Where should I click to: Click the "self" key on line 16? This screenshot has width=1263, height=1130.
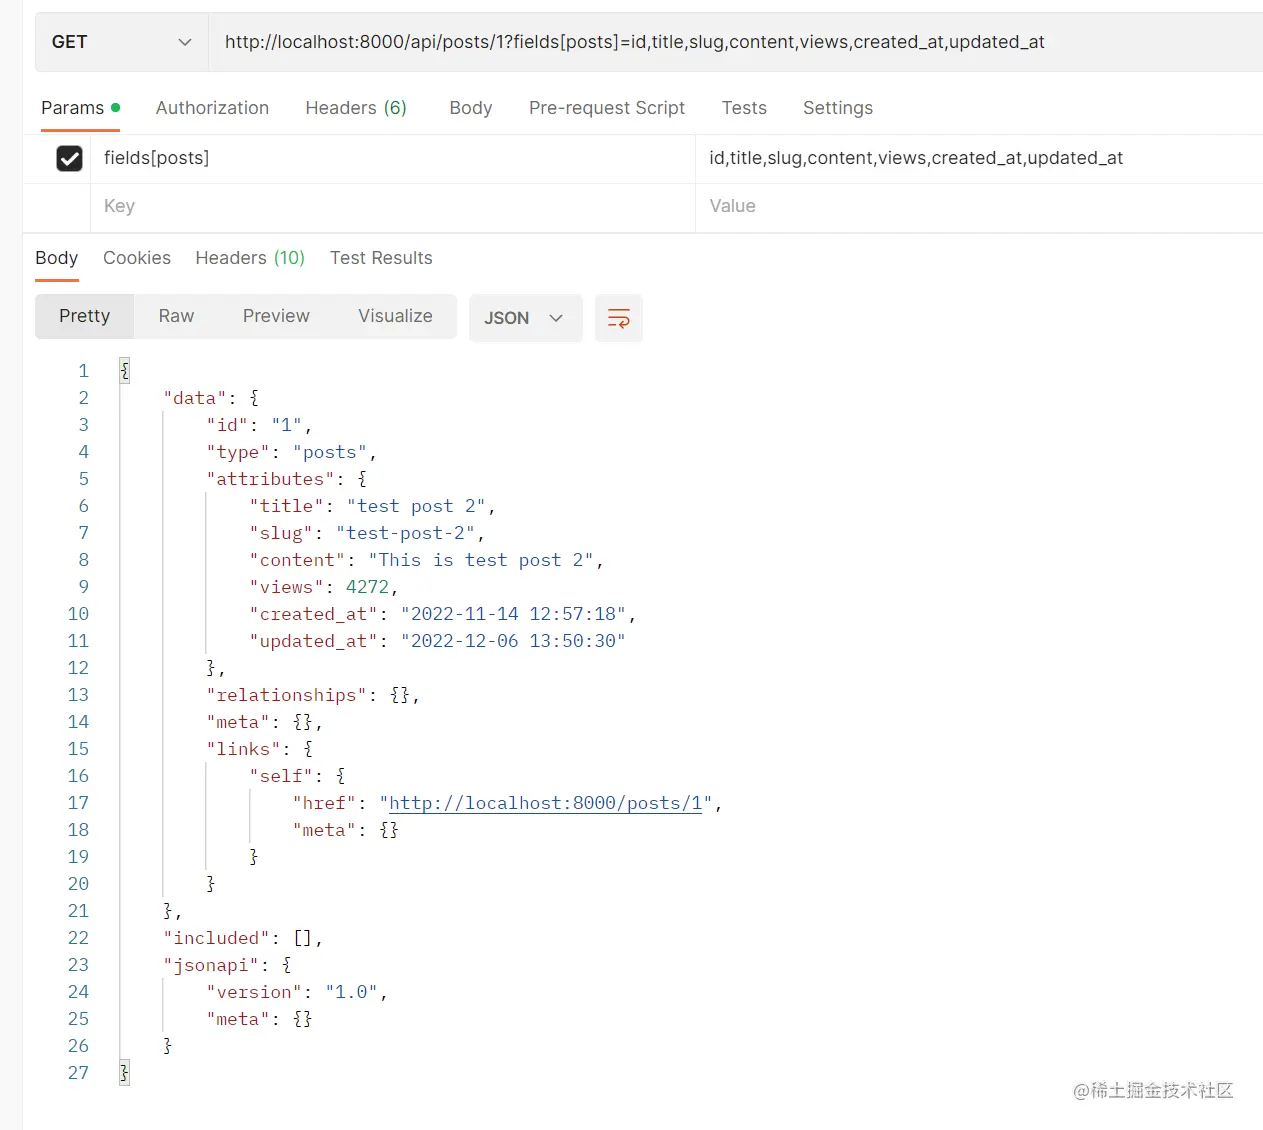(281, 776)
